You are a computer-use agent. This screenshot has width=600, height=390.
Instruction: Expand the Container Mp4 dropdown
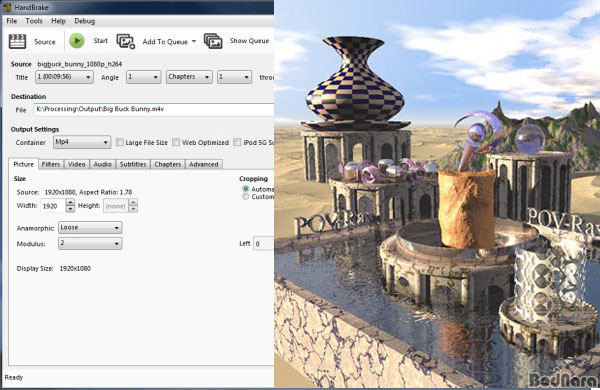pos(82,142)
